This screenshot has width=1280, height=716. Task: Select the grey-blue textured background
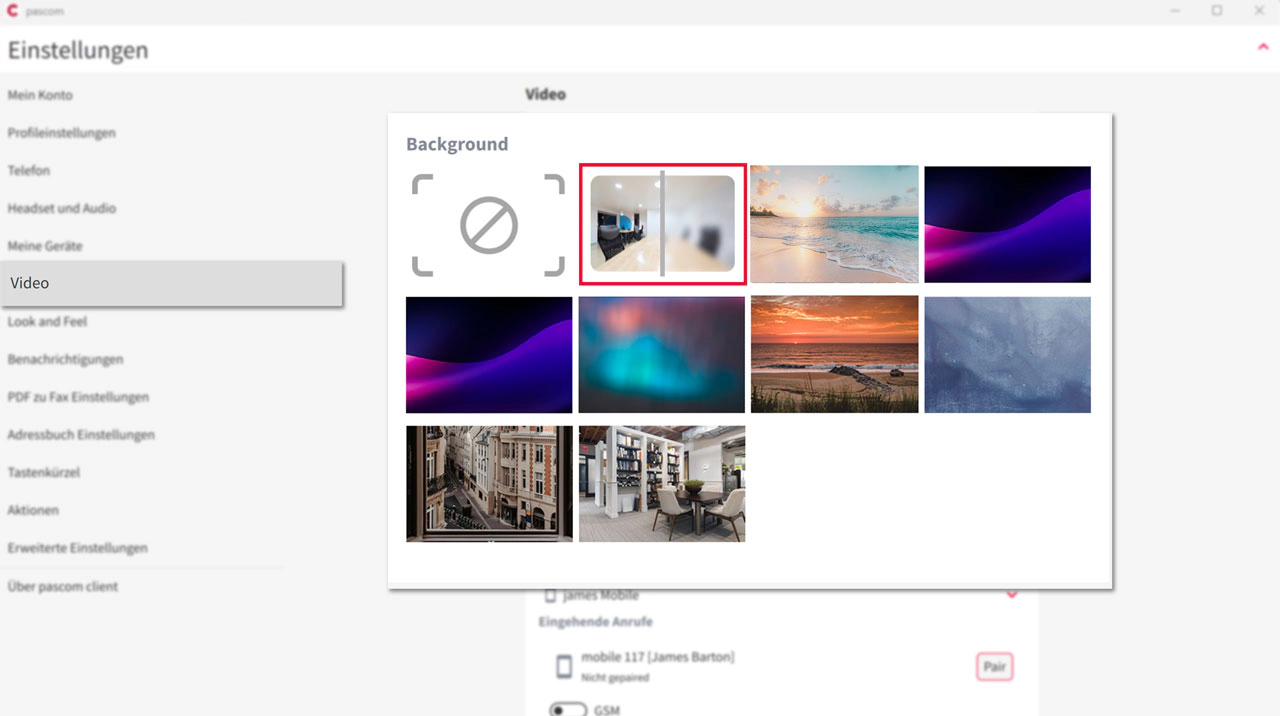click(1007, 354)
